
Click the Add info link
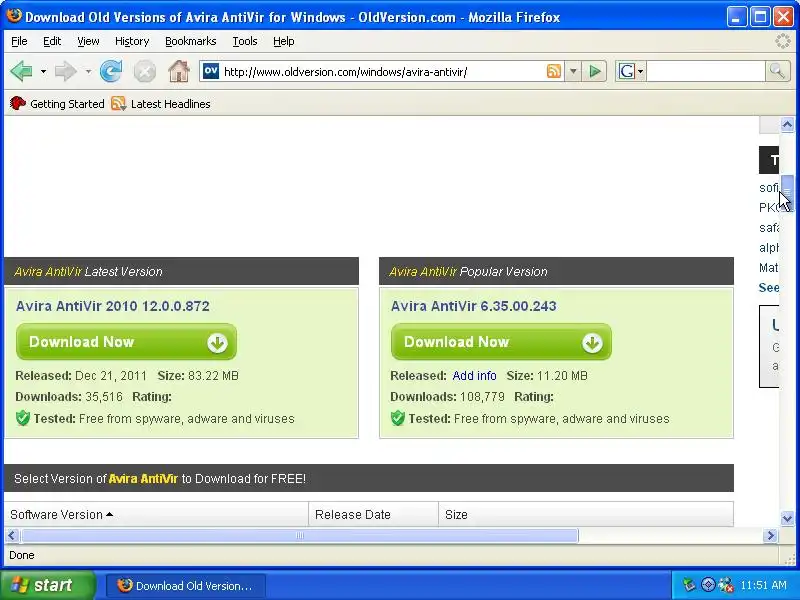pyautogui.click(x=474, y=376)
